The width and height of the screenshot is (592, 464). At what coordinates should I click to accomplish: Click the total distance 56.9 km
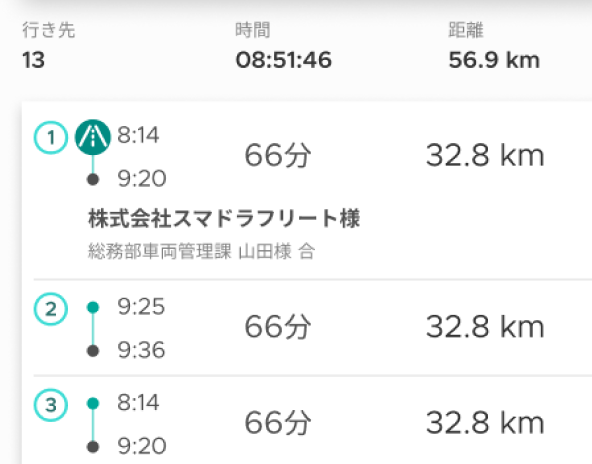pos(494,60)
